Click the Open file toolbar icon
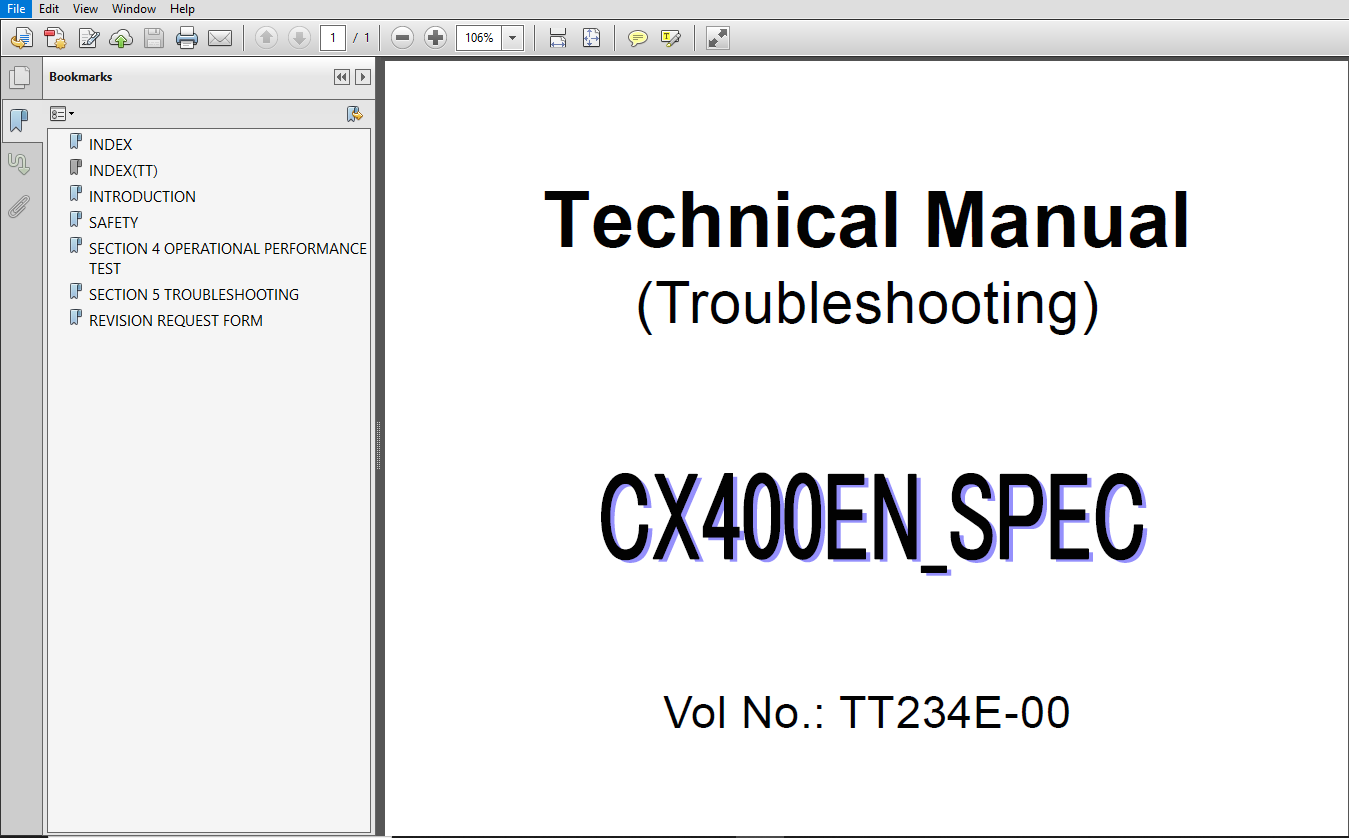Viewport: 1349px width, 838px height. tap(21, 38)
